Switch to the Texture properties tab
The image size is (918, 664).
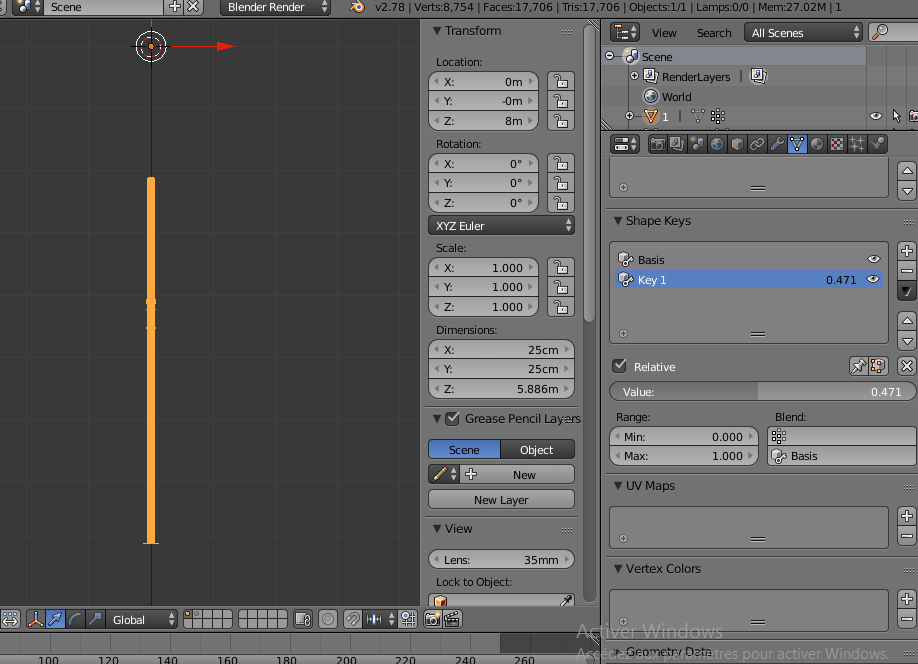(835, 143)
